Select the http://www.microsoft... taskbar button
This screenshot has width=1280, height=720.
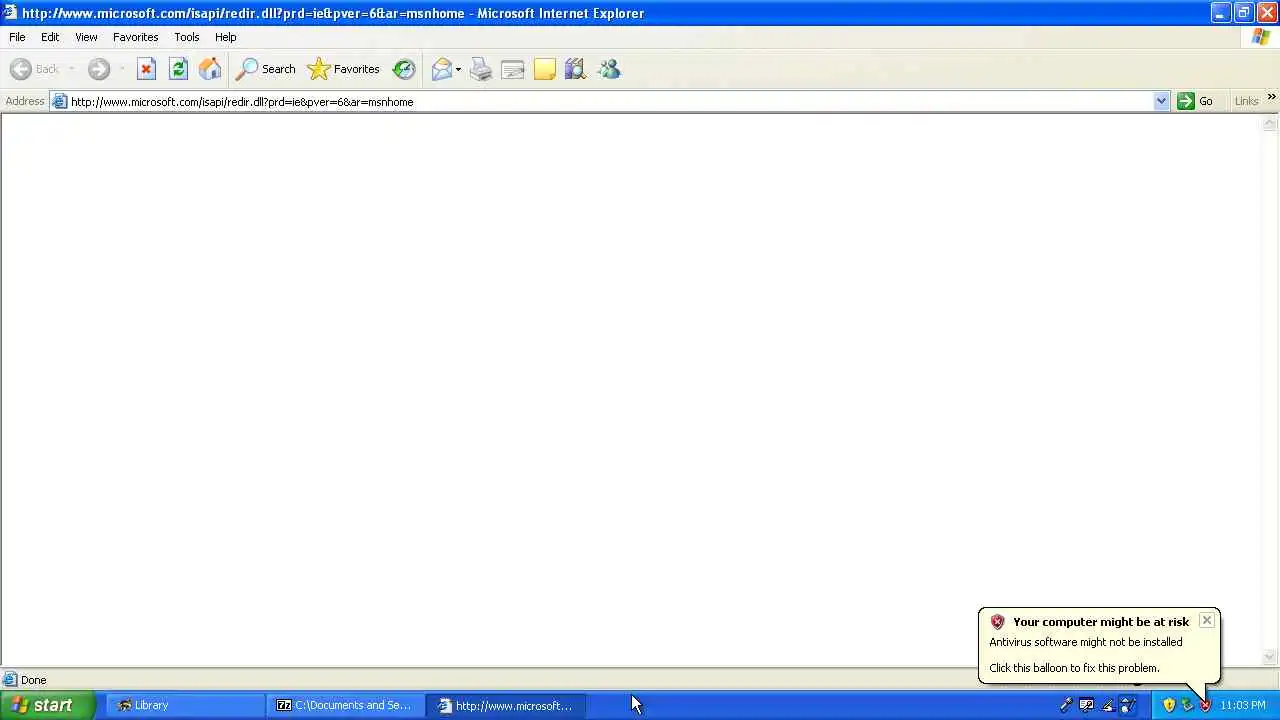click(x=506, y=705)
